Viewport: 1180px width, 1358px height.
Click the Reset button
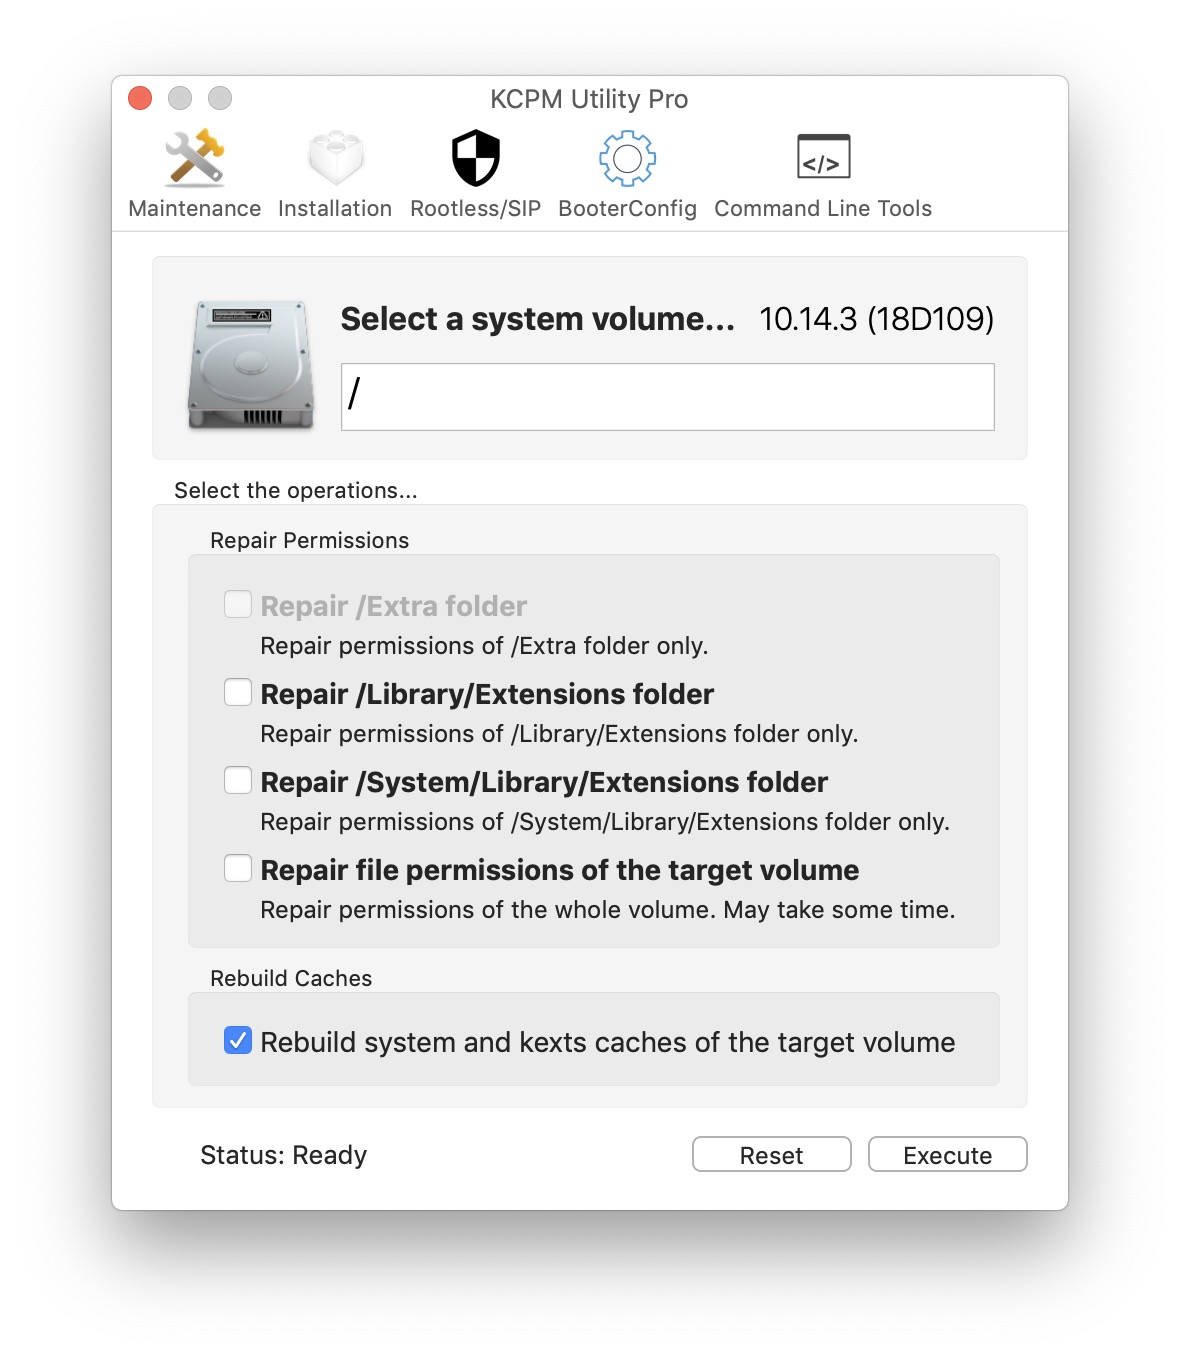(772, 1154)
